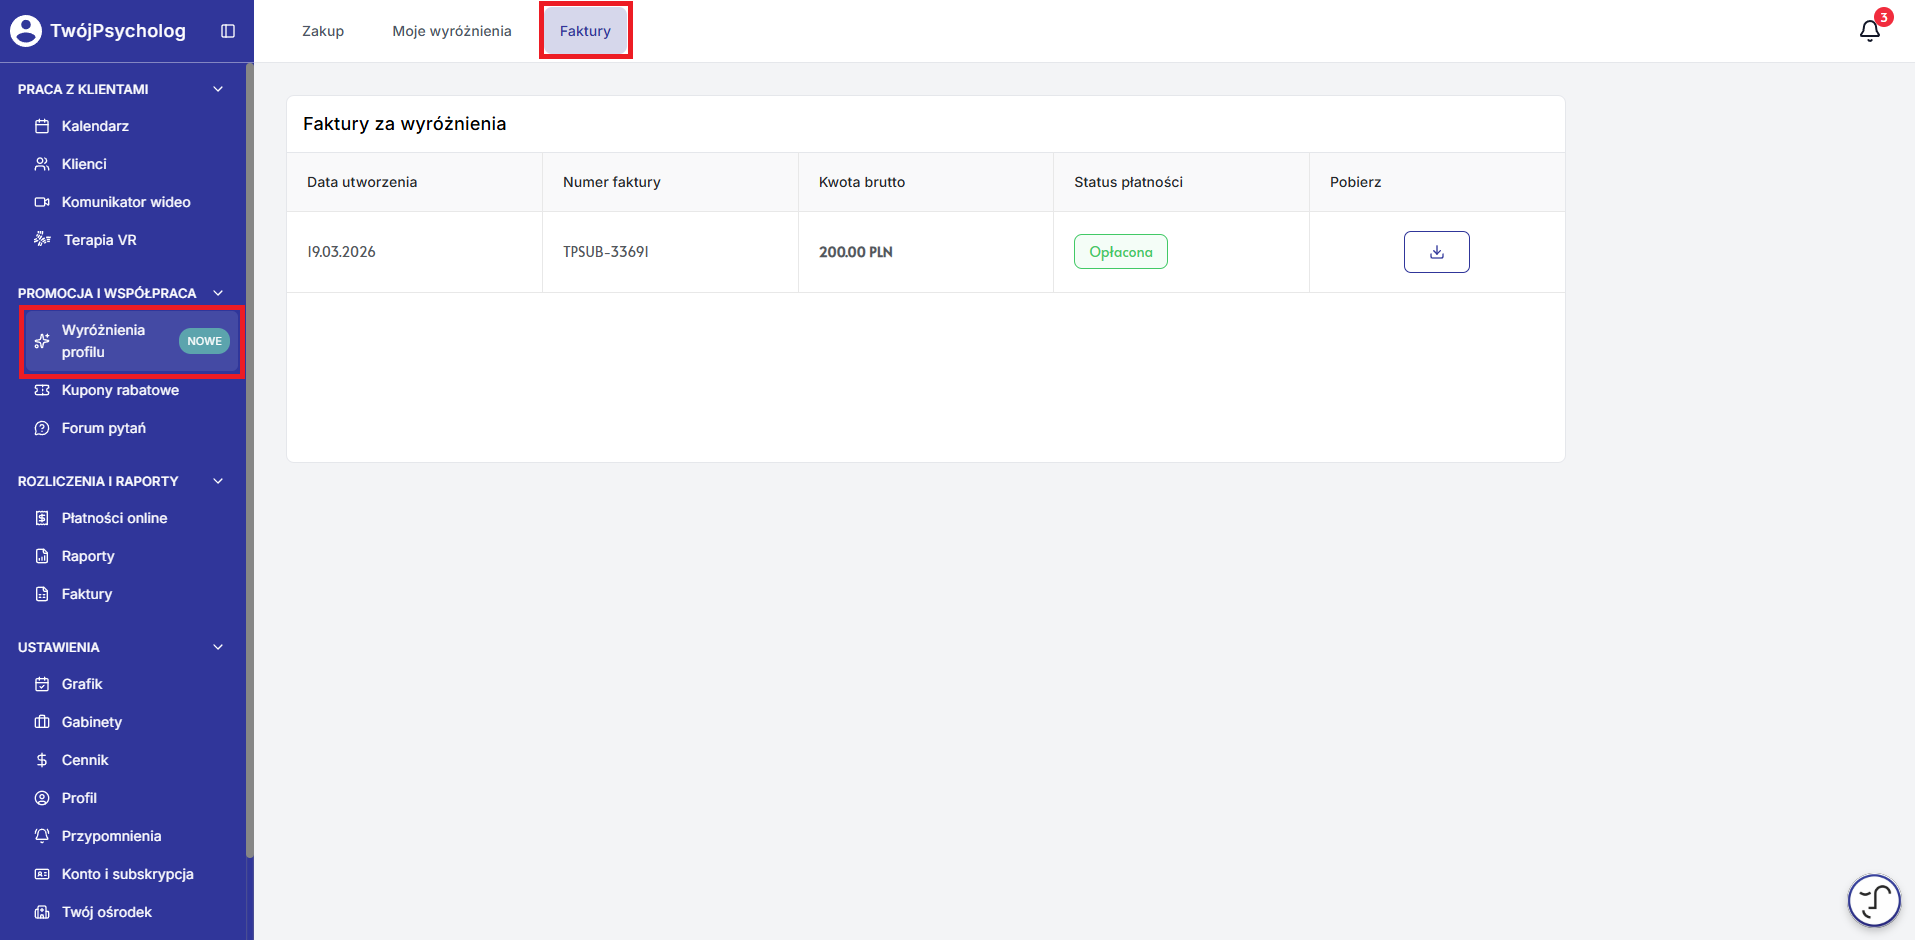Download invoice TPSUB-33691 with the download button
Screen dimensions: 1915x940
pos(1436,252)
